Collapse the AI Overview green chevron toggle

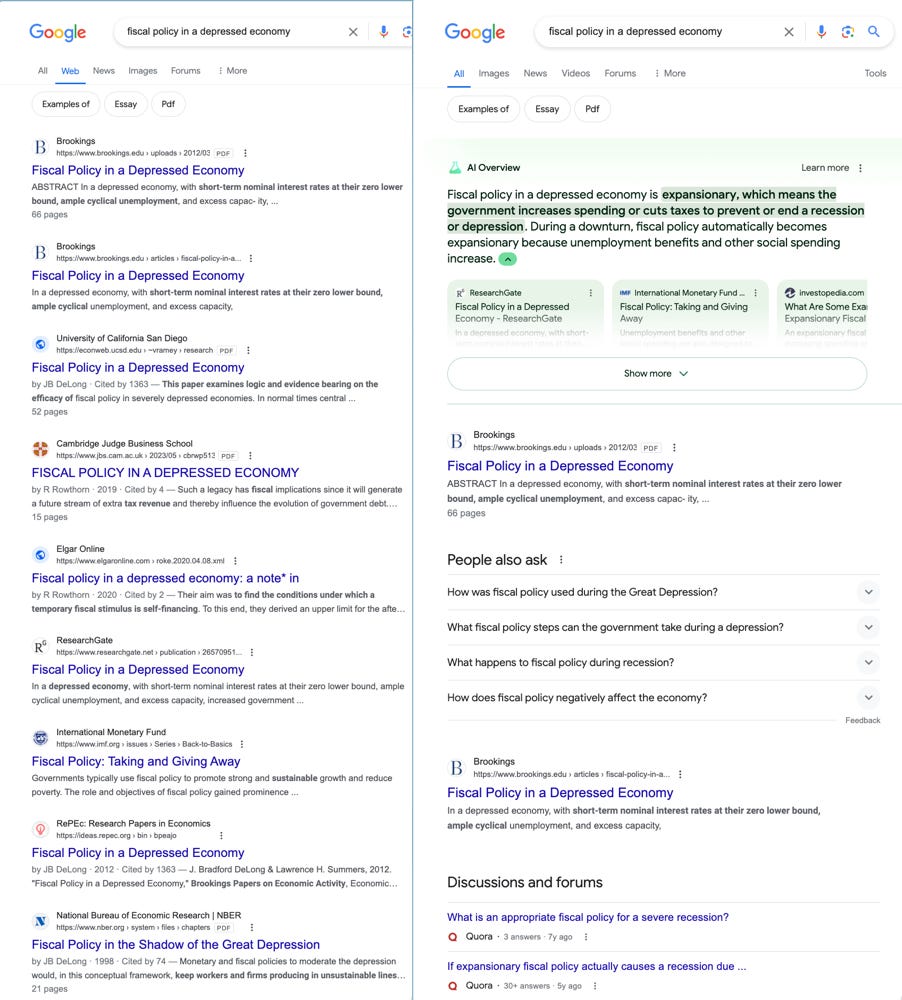coord(508,259)
